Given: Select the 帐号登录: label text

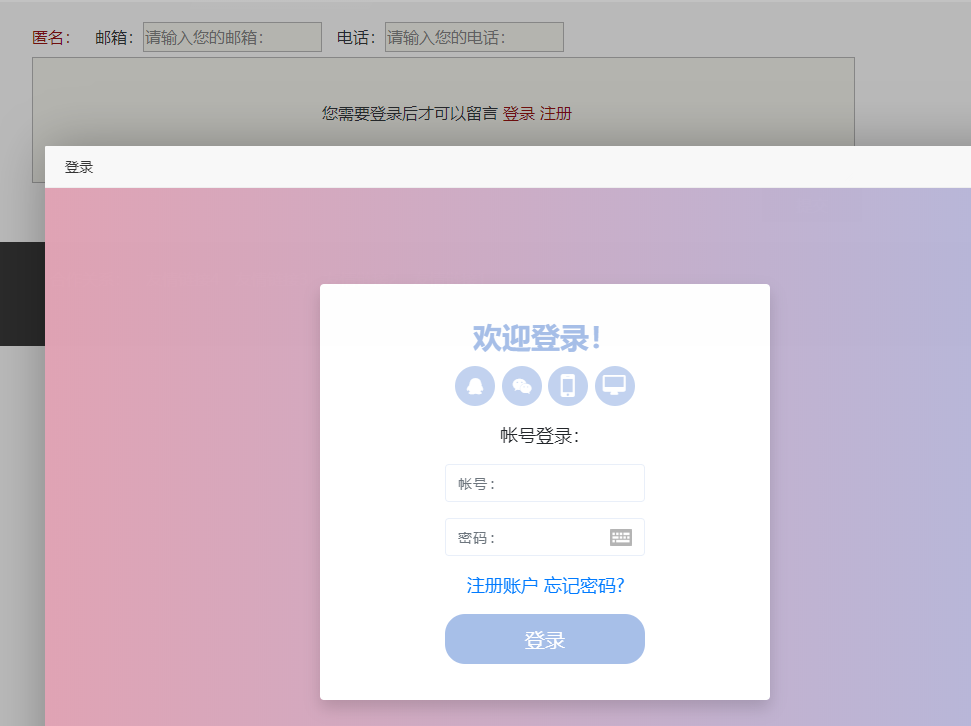Looking at the screenshot, I should (539, 436).
